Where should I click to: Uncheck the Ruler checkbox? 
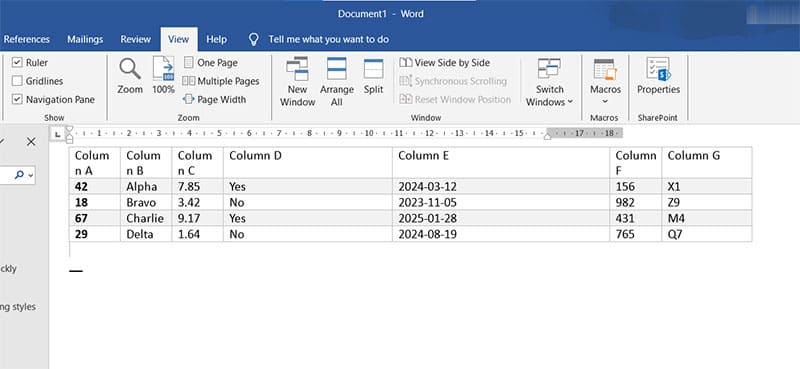17,62
